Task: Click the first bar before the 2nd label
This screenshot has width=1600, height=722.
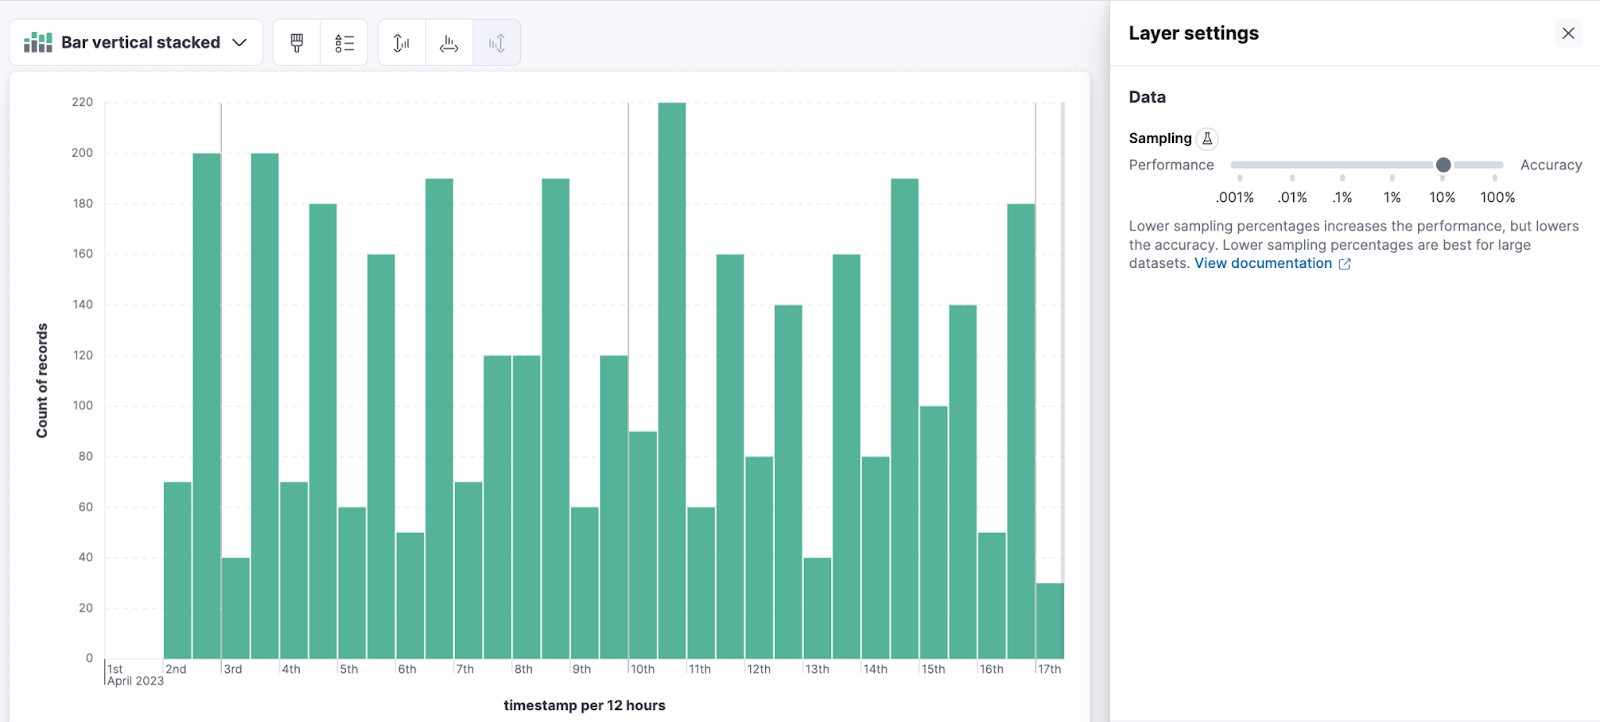Action: [x=177, y=570]
